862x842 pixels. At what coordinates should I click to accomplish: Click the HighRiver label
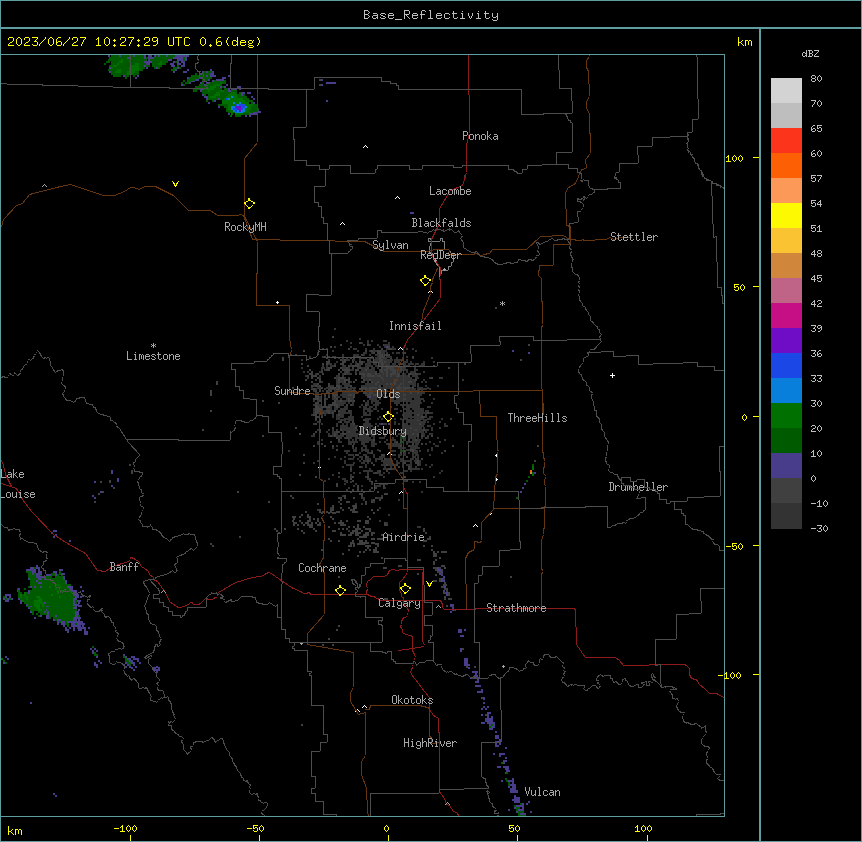click(x=430, y=743)
